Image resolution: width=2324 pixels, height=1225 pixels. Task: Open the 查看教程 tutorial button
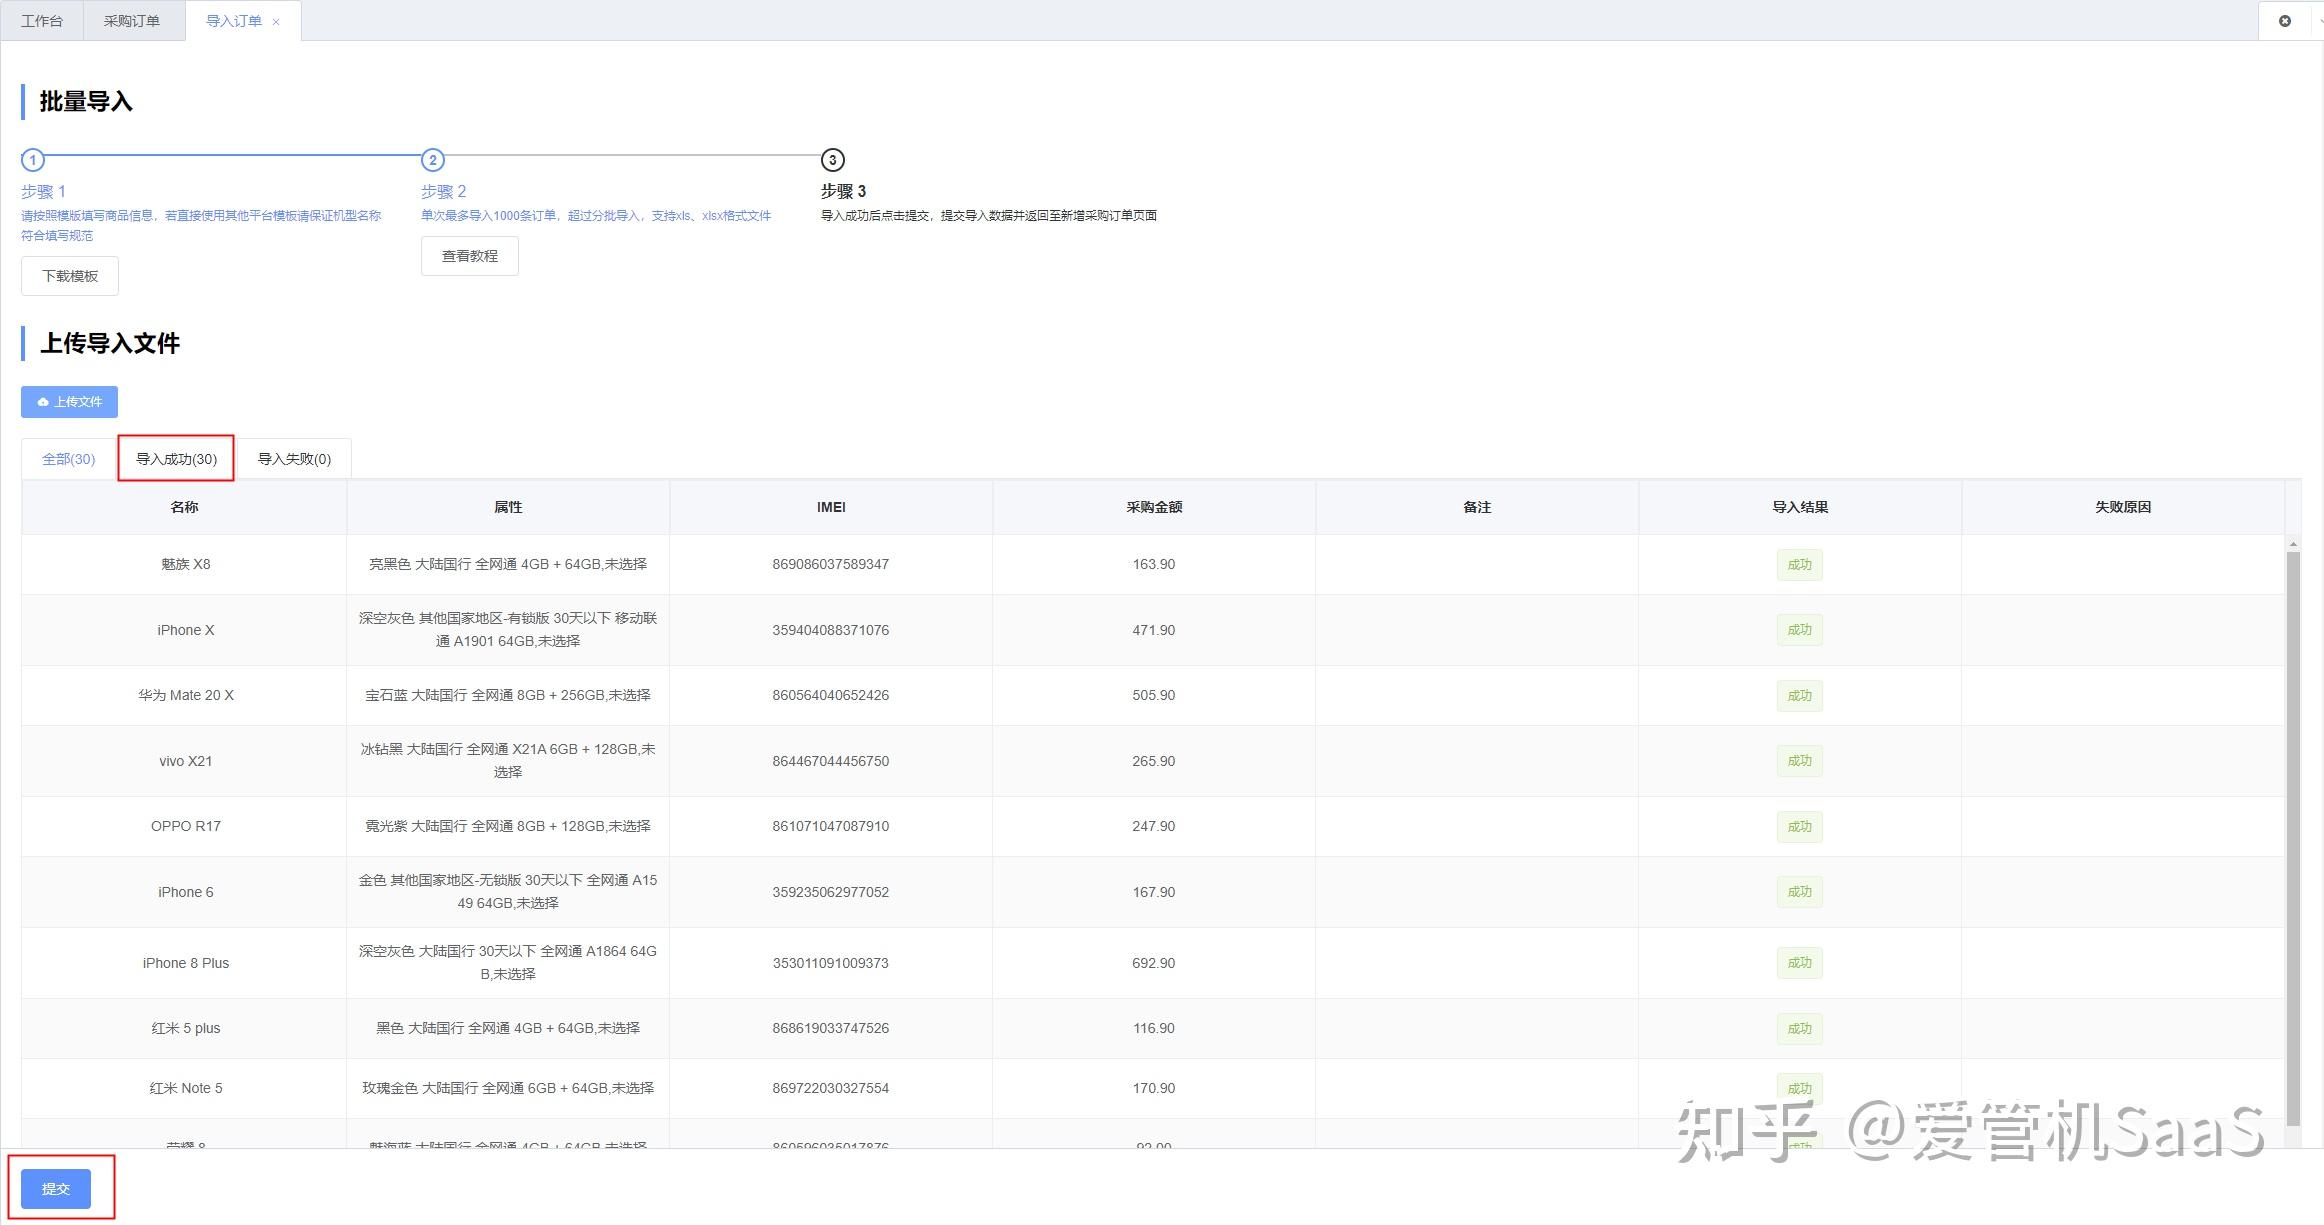tap(470, 256)
